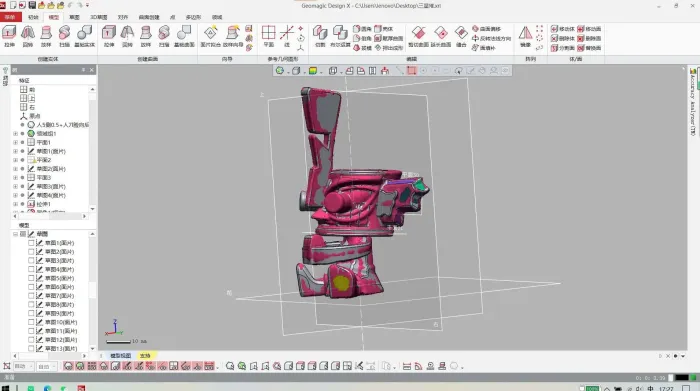Image resolution: width=700 pixels, height=391 pixels.
Task: Select the reference Plane (平面) tool
Action: tap(268, 36)
